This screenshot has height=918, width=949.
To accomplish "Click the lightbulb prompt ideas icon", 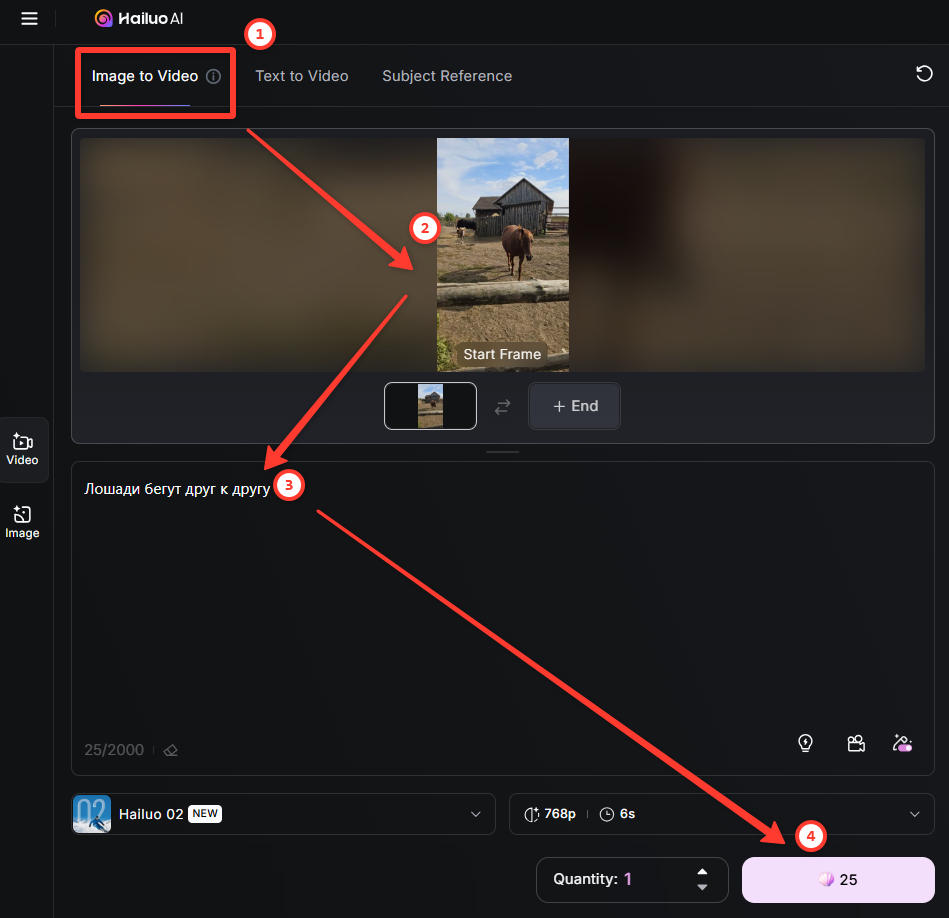I will pos(805,743).
